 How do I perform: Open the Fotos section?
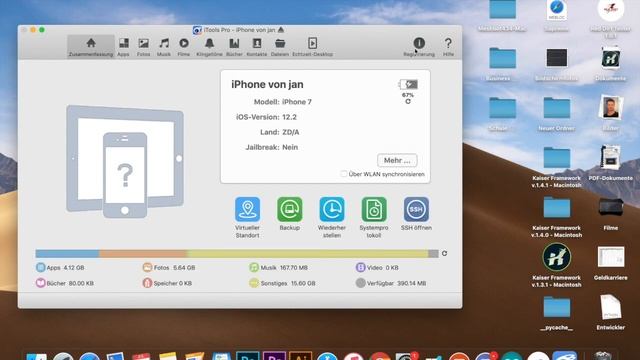pos(143,47)
